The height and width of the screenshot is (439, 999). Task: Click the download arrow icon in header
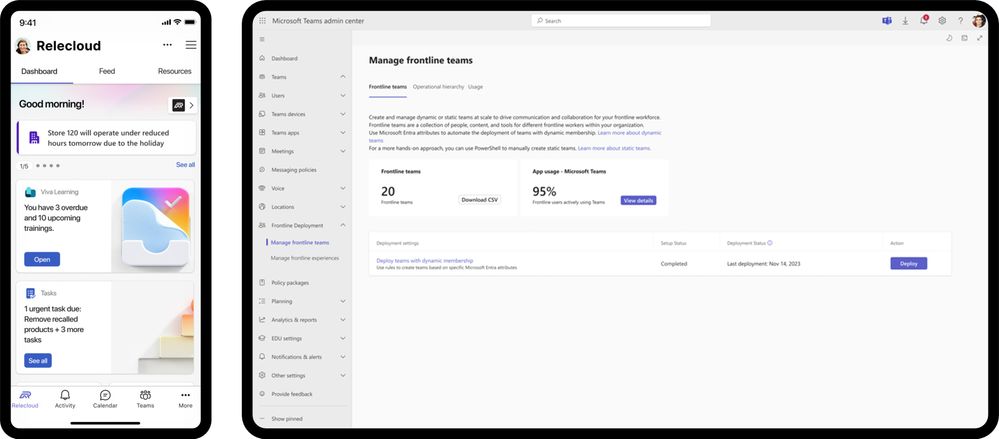click(x=905, y=20)
